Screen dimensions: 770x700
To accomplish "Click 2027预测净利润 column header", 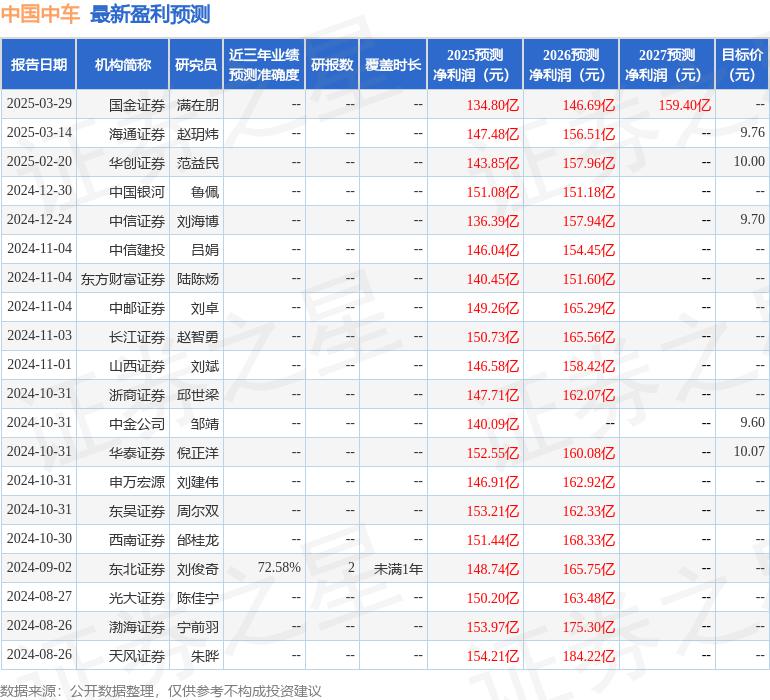I will (667, 64).
